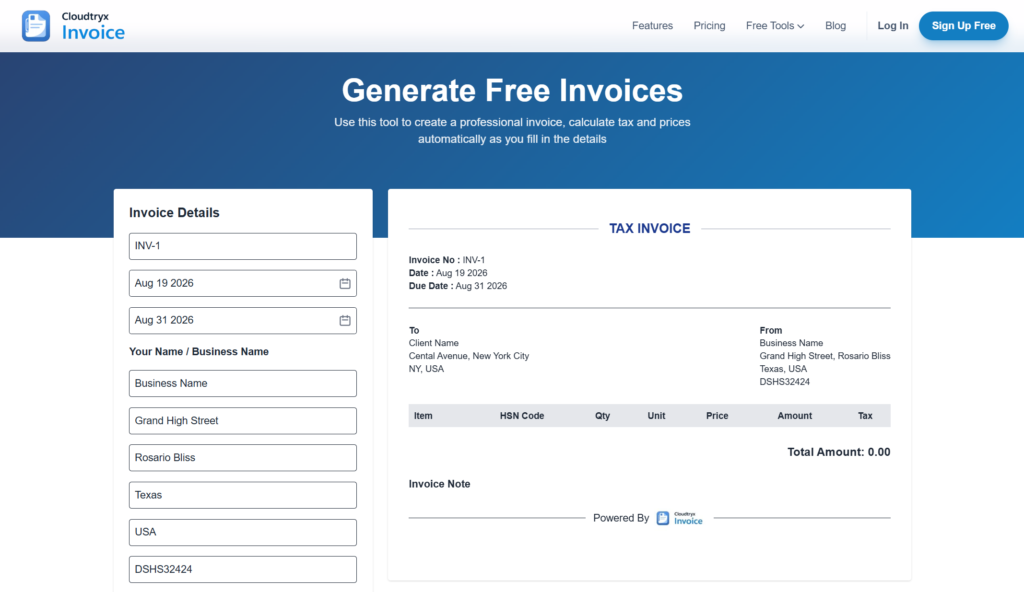Click the Cloudtryx Invoice brand text
1024x592 pixels.
[x=93, y=27]
